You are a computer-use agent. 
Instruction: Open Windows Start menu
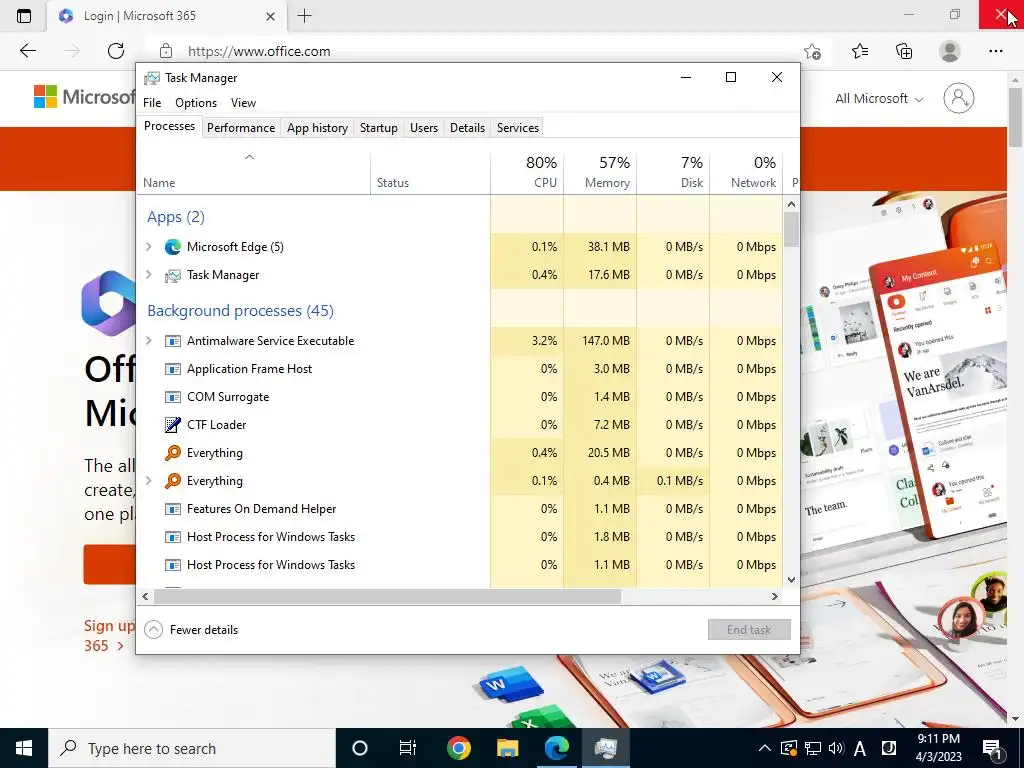pos(24,748)
